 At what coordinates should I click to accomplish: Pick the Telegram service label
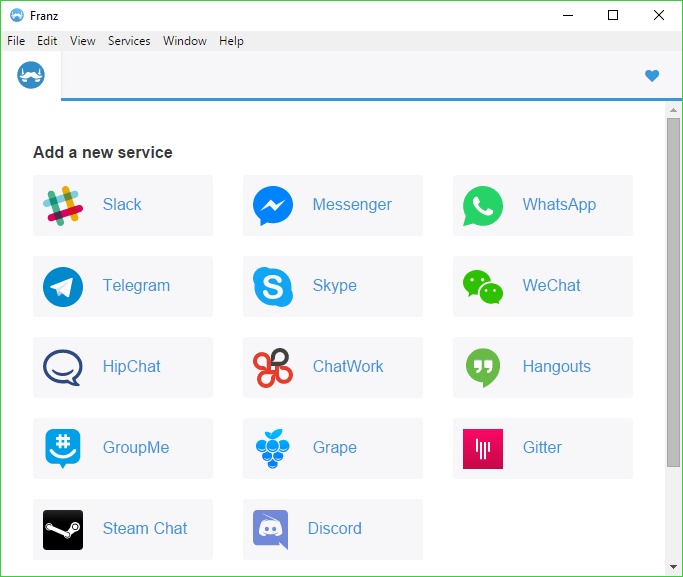coord(136,285)
